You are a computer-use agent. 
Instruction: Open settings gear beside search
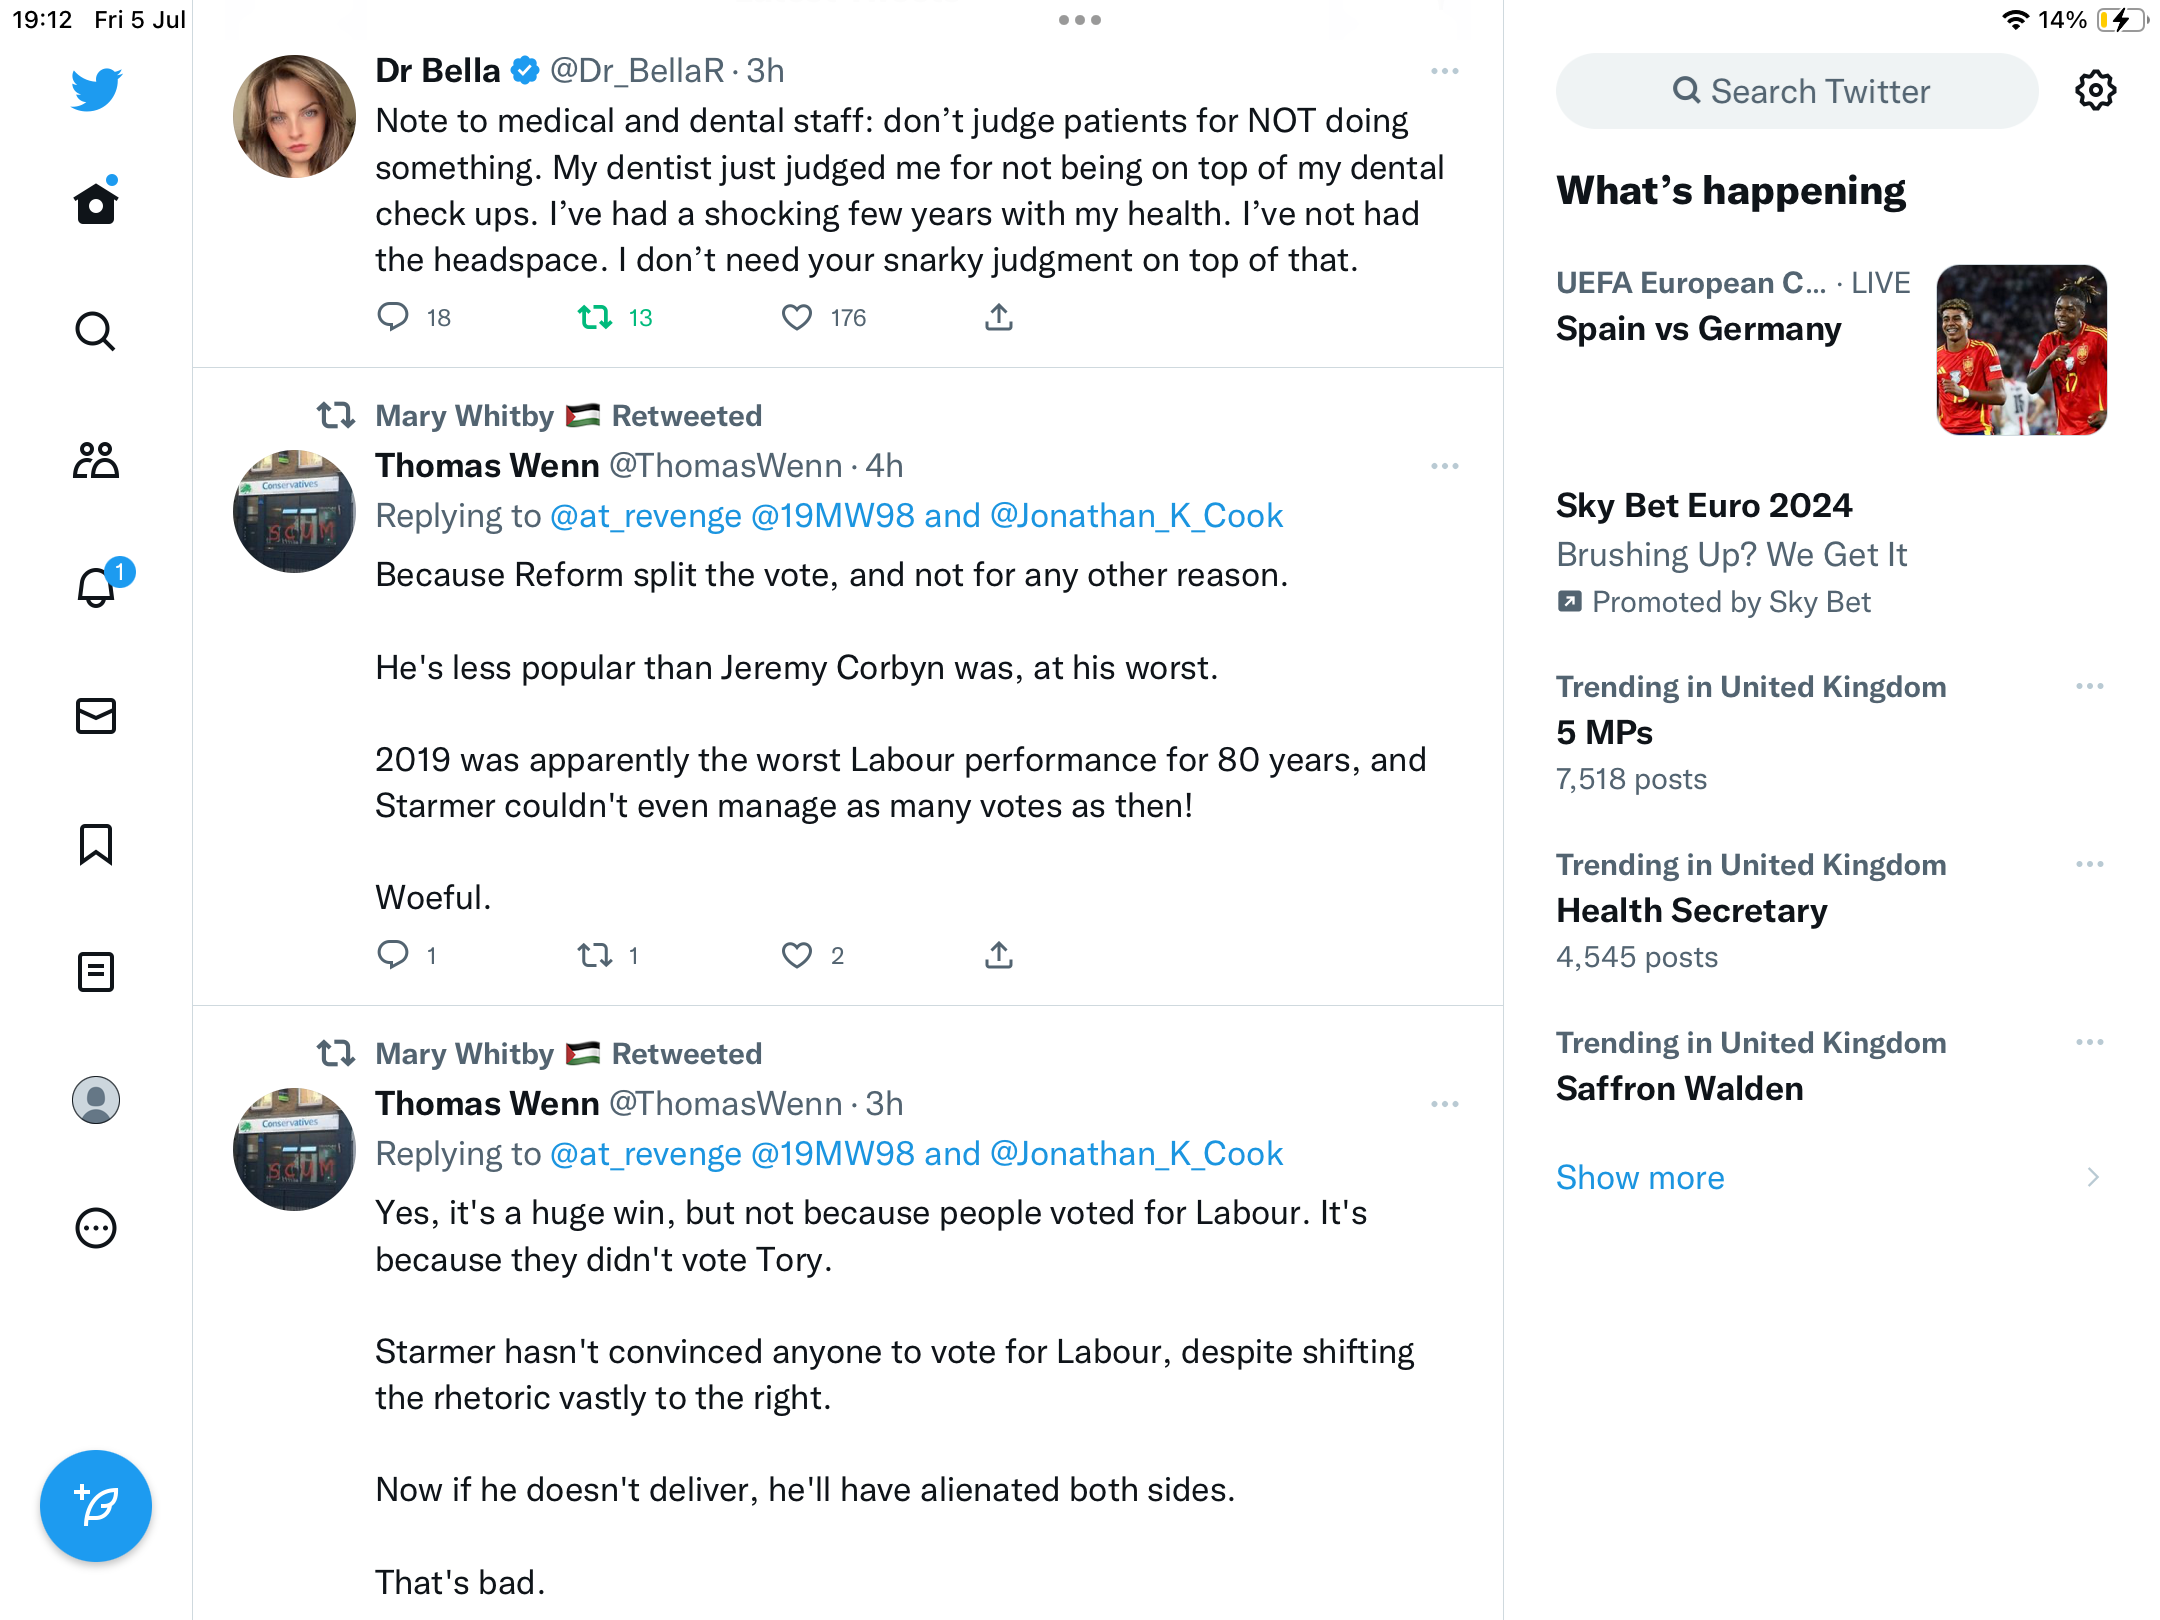pyautogui.click(x=2095, y=91)
